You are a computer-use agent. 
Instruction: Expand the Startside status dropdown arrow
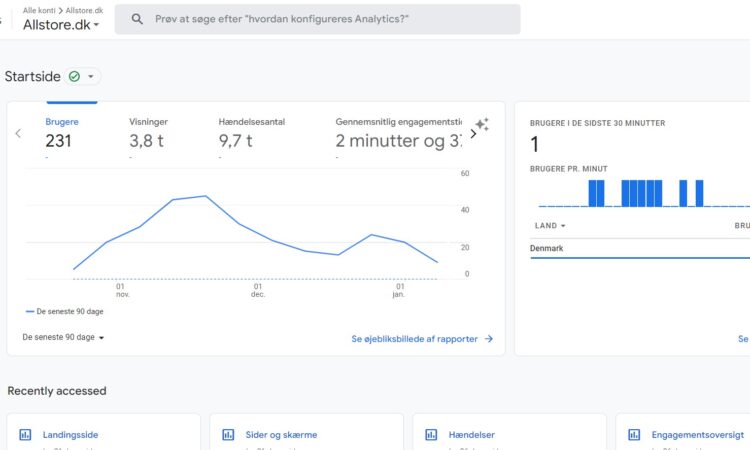[91, 77]
